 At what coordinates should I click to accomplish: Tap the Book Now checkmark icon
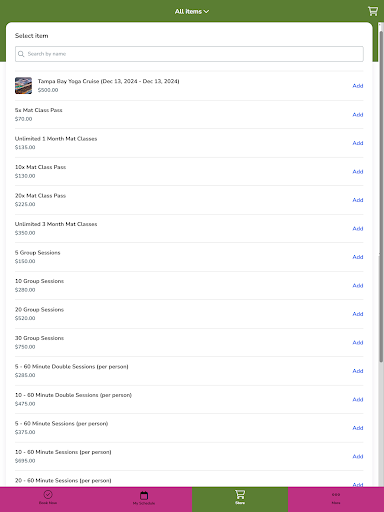pyautogui.click(x=48, y=494)
